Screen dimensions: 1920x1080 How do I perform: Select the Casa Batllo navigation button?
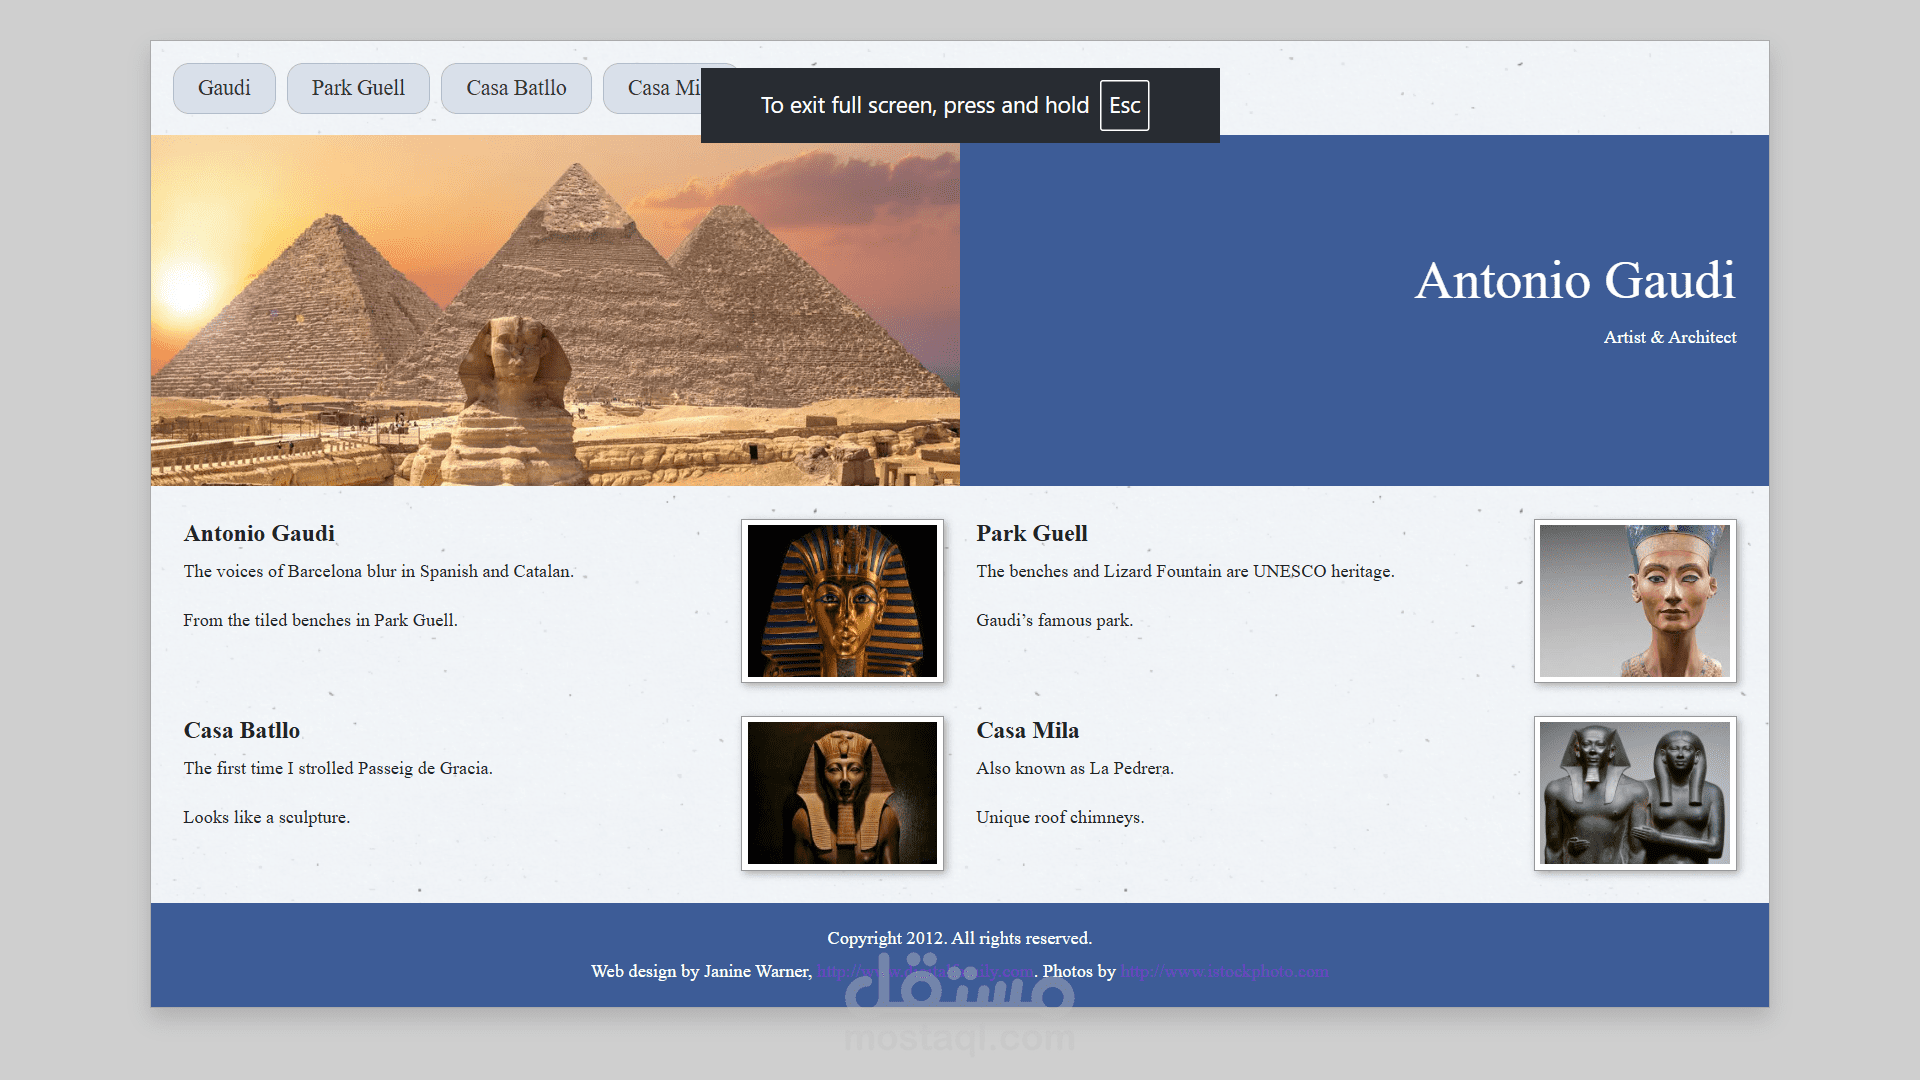coord(516,88)
